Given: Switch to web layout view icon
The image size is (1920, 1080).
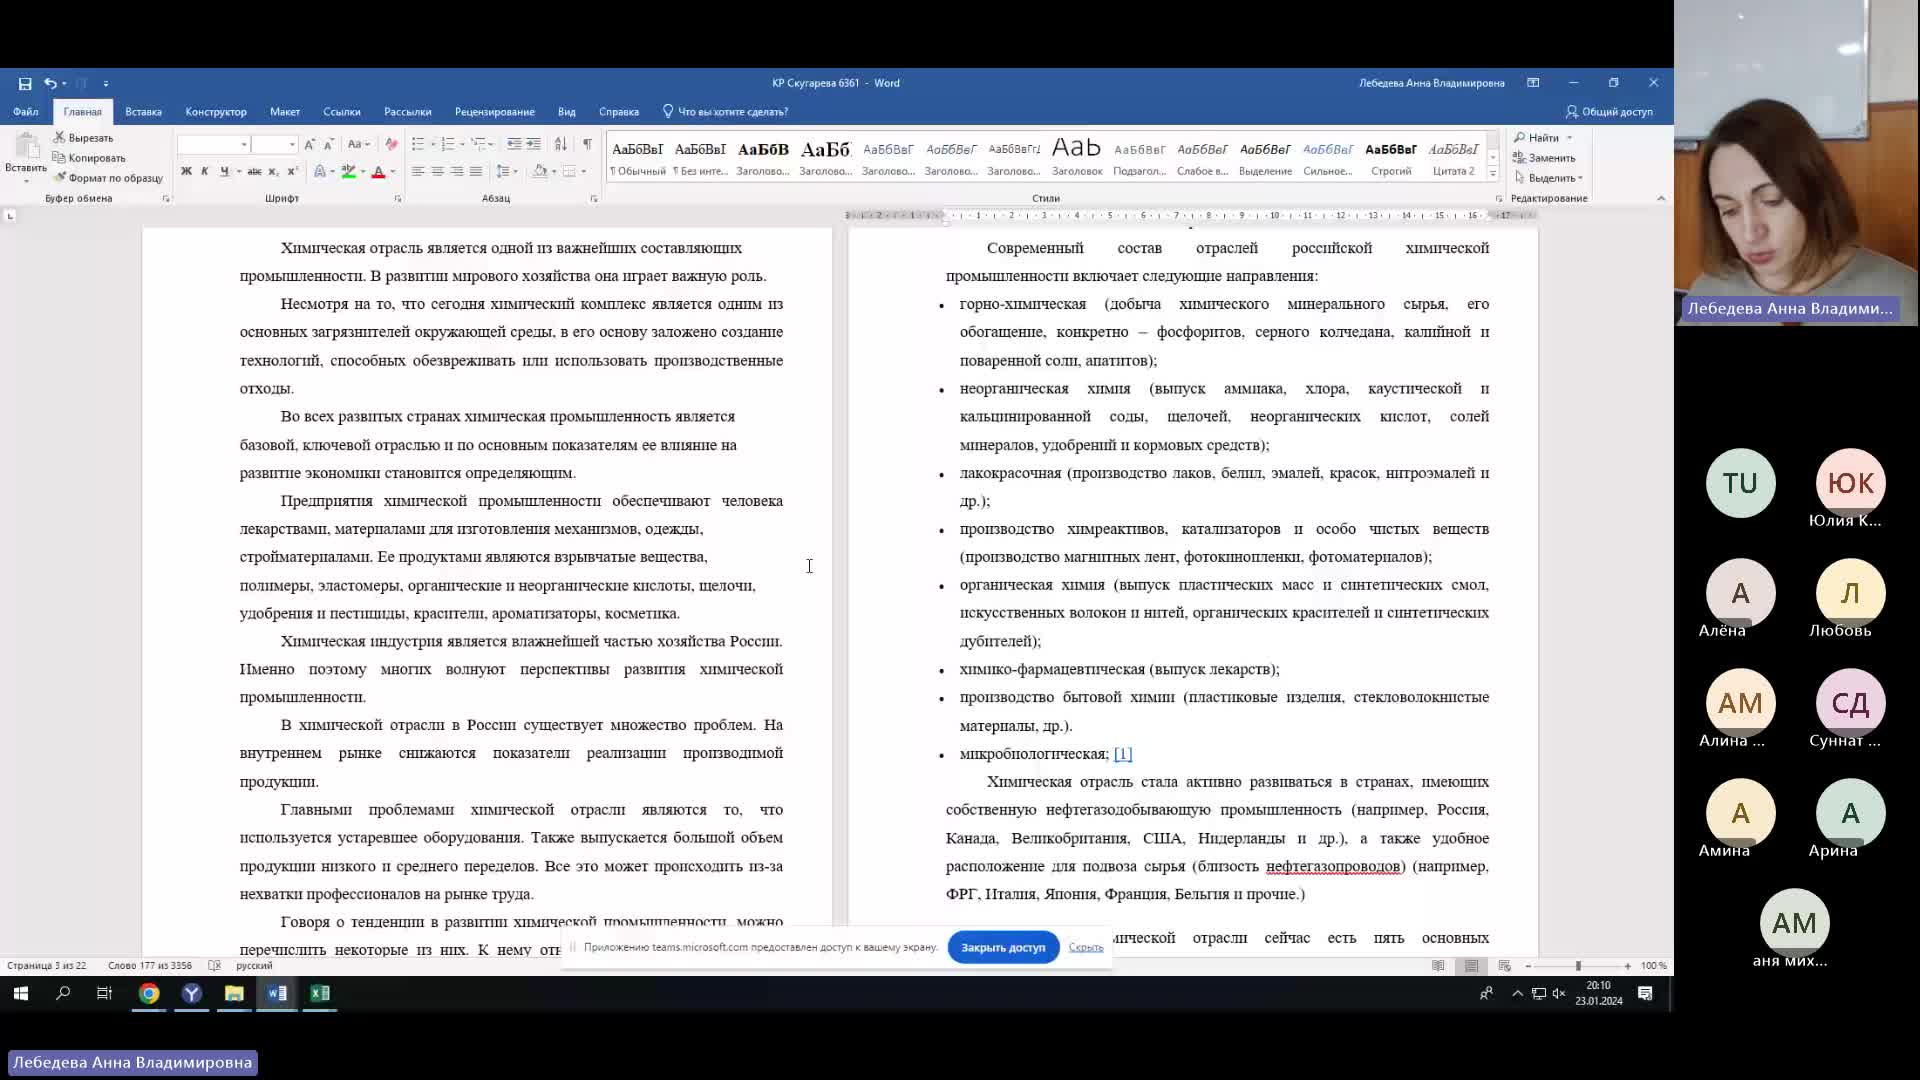Looking at the screenshot, I should [1504, 965].
